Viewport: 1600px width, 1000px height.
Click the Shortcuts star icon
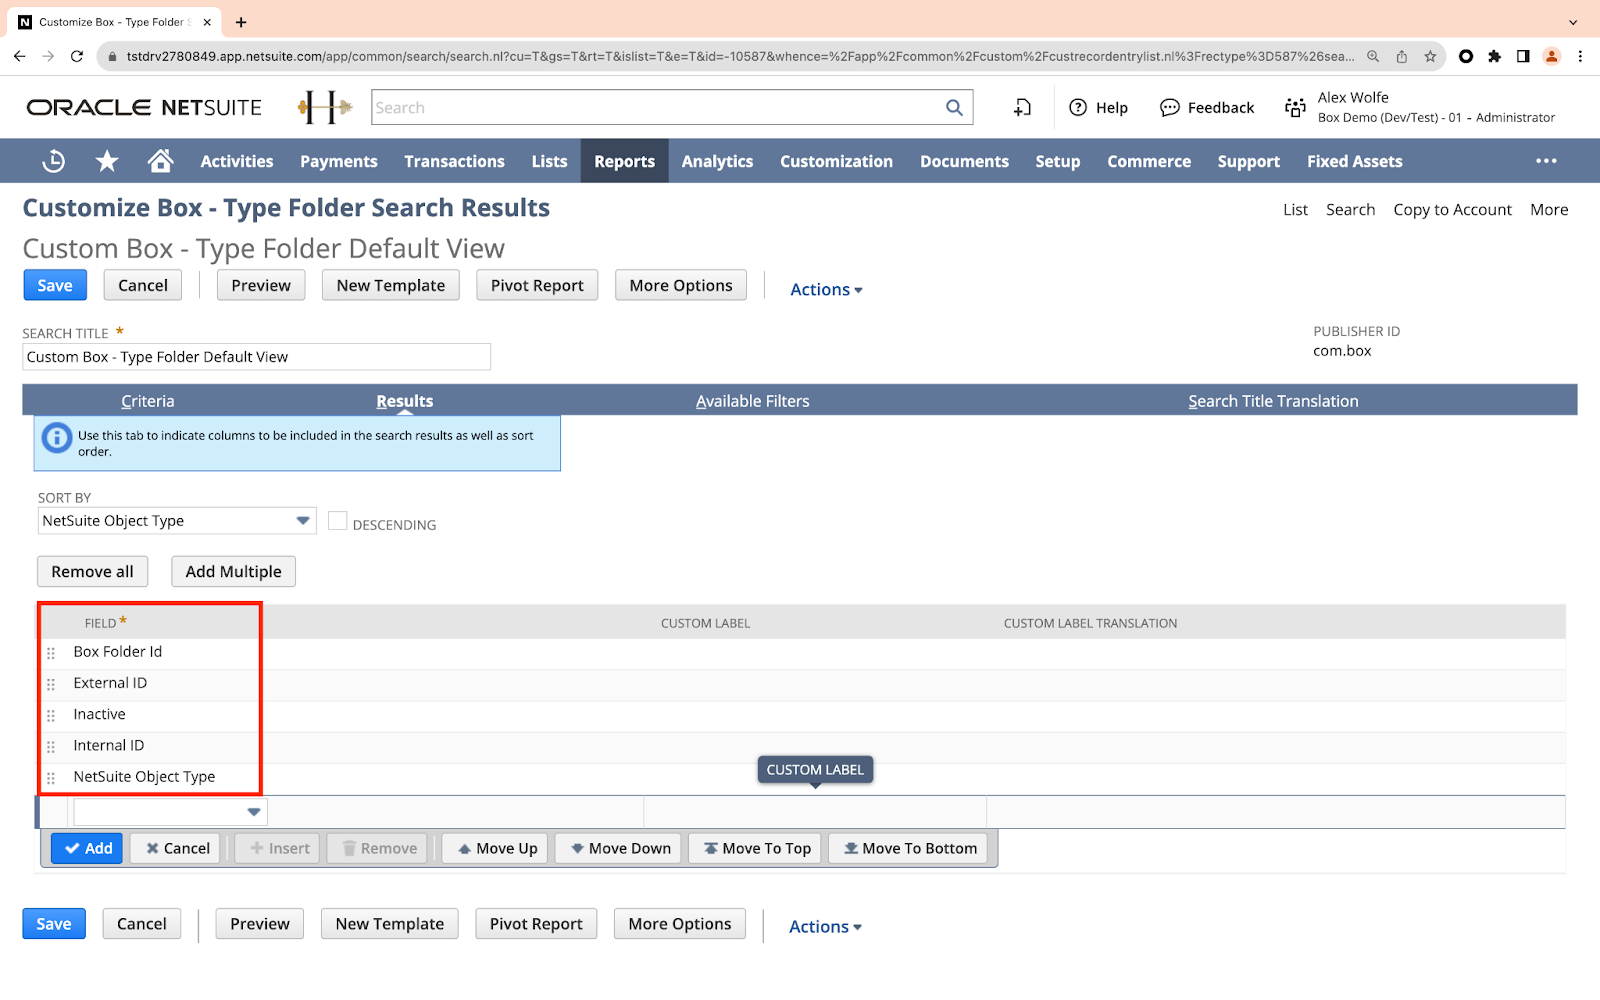pyautogui.click(x=107, y=161)
